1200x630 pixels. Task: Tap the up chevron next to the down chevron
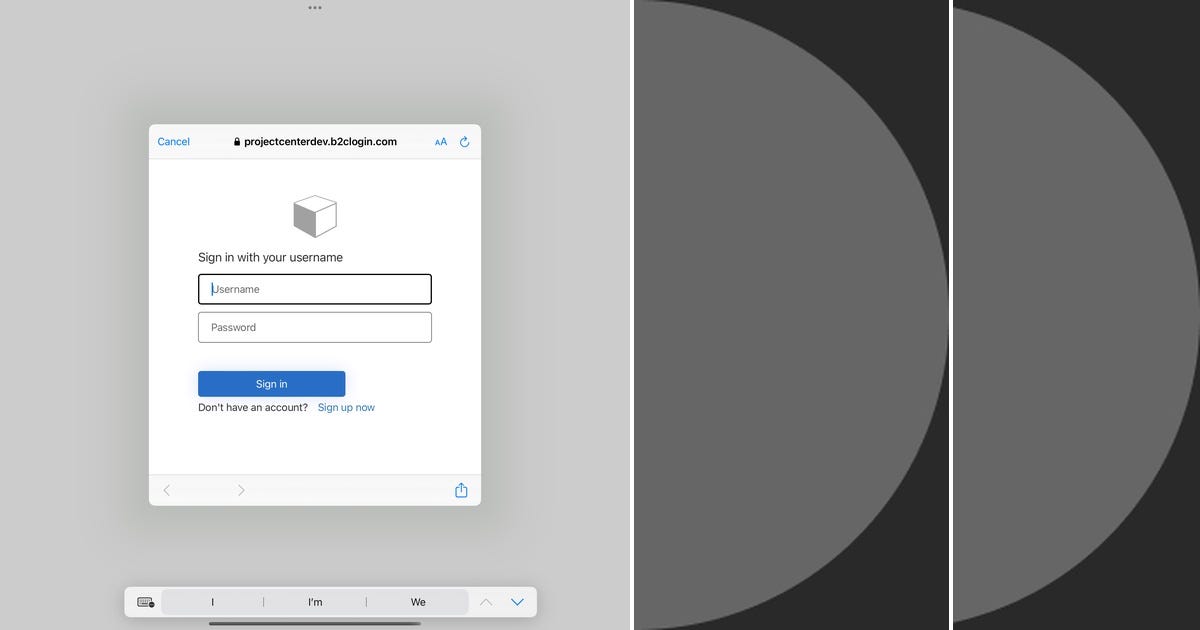tap(486, 602)
